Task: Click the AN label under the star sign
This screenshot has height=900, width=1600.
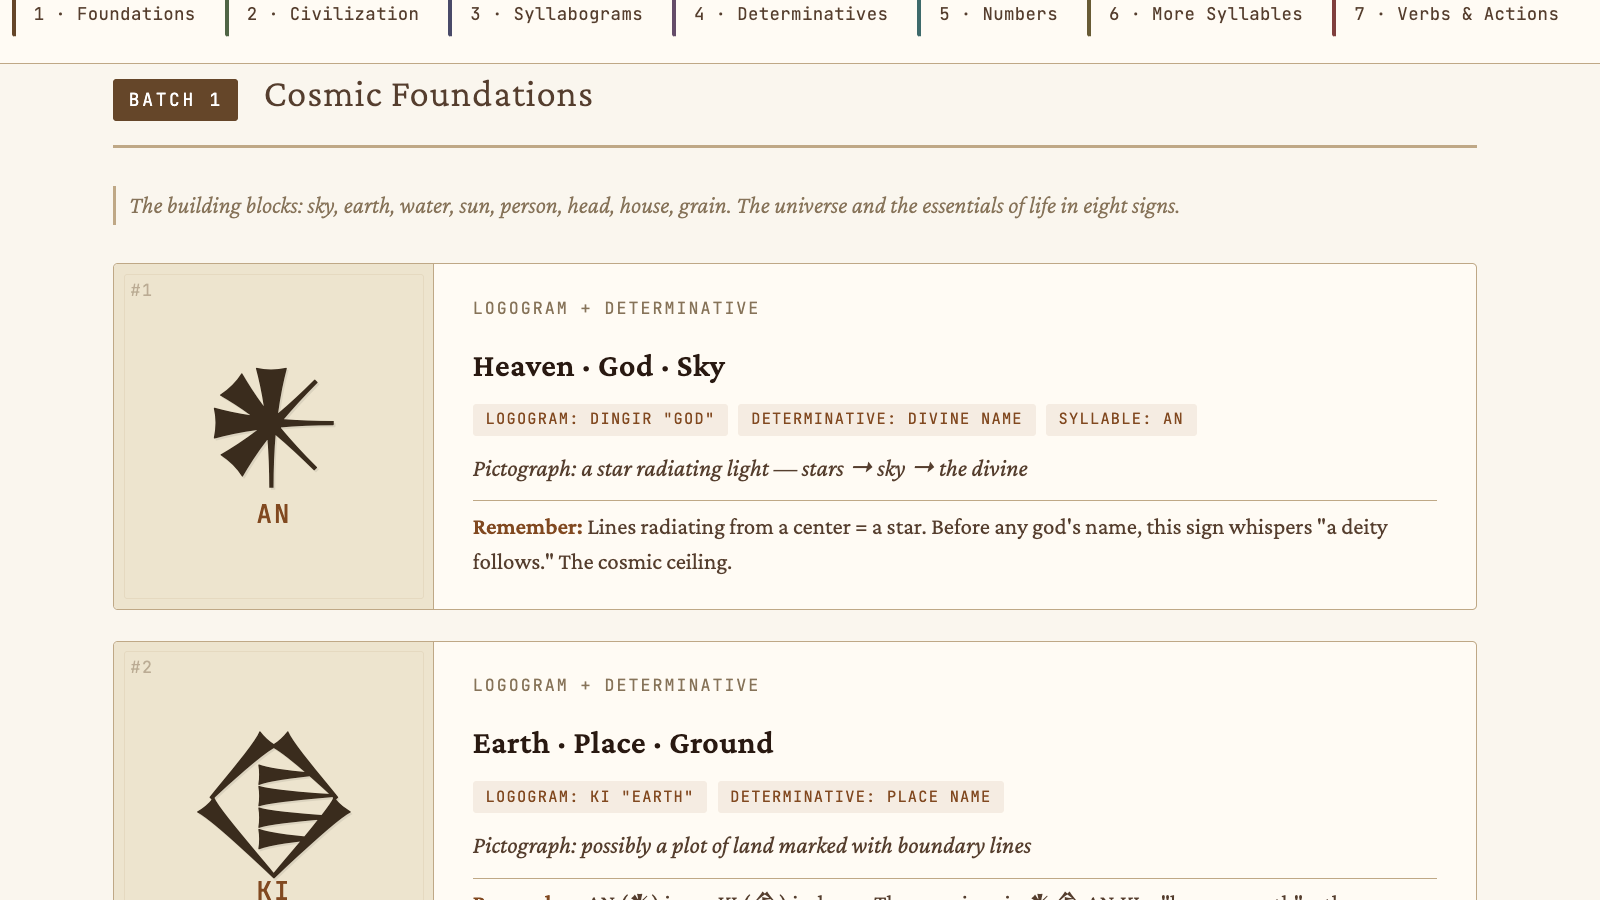Action: tap(273, 514)
